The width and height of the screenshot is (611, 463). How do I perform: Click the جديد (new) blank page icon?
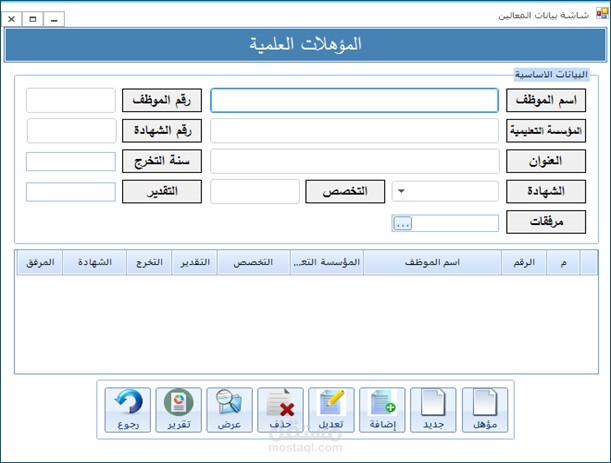(x=433, y=410)
